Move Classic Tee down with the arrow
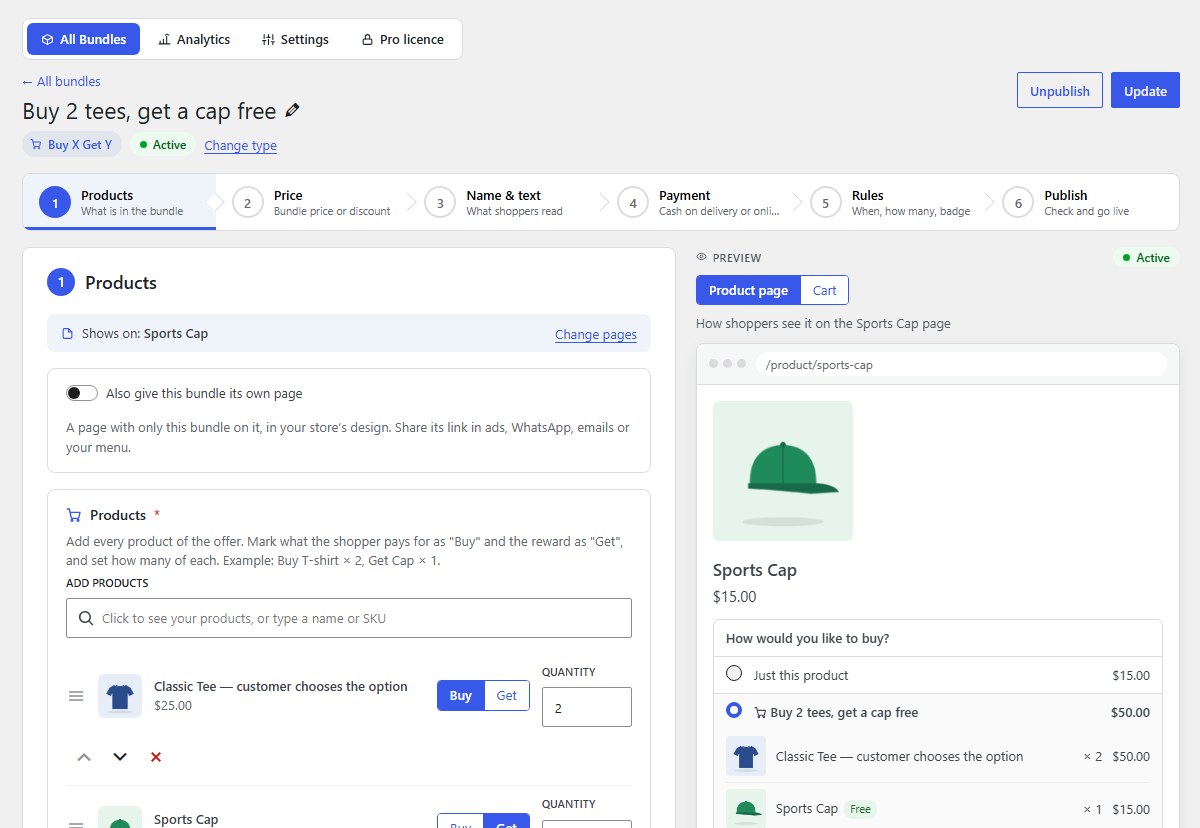Screen dimensions: 1200x828 pyautogui.click(x=120, y=757)
